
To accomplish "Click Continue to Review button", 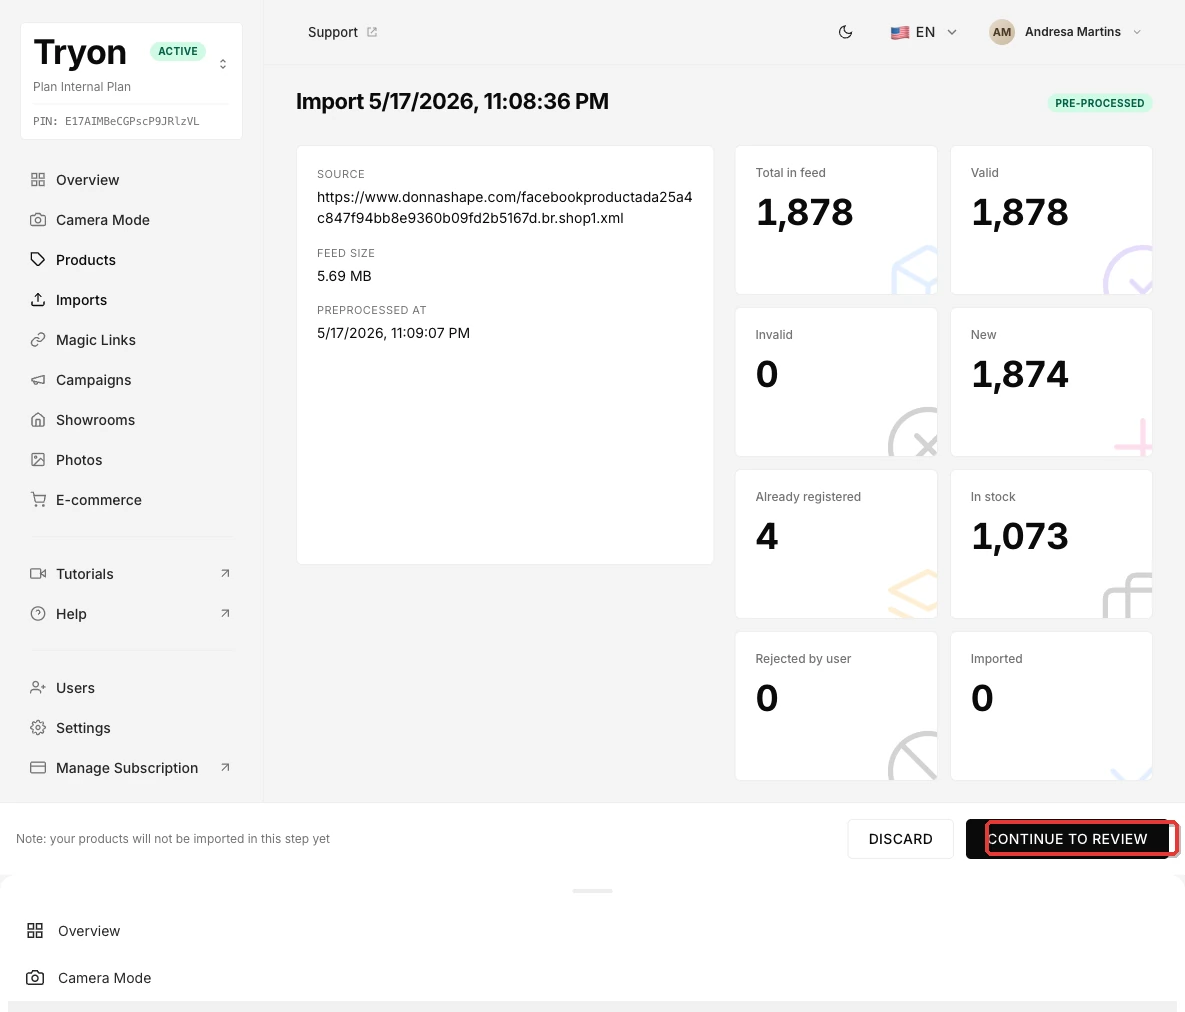I will (x=1067, y=839).
